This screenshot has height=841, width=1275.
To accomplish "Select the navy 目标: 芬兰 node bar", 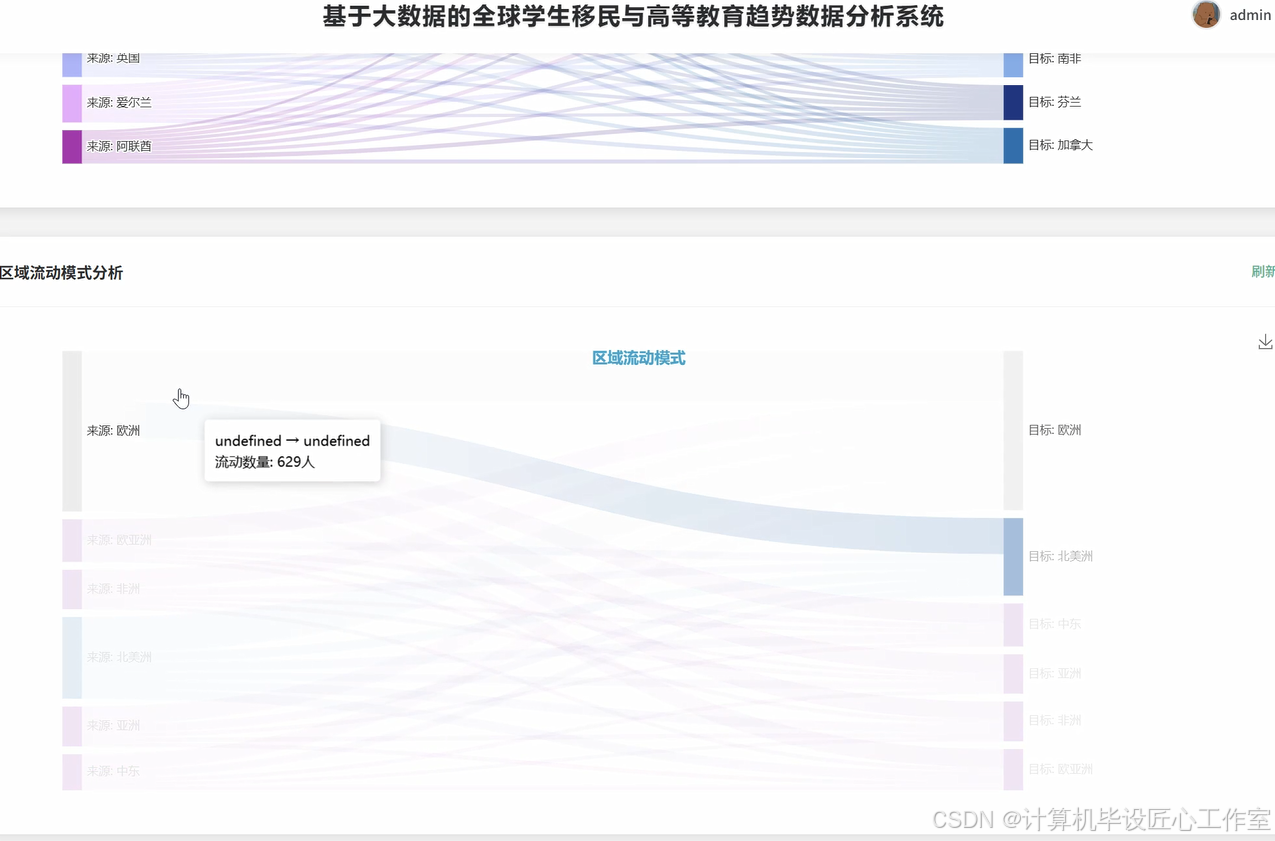I will click(x=1013, y=102).
